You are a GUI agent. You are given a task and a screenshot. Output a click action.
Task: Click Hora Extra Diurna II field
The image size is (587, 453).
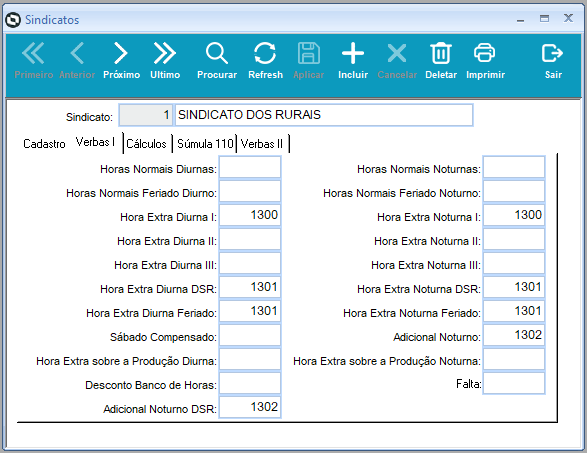click(250, 239)
